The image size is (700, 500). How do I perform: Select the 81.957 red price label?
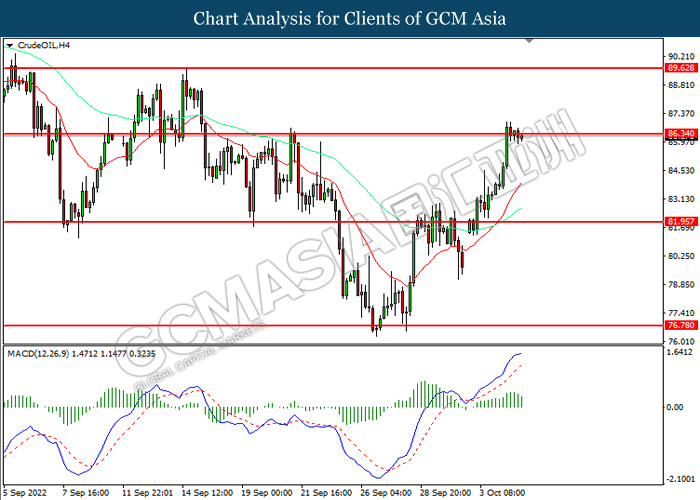coord(681,221)
